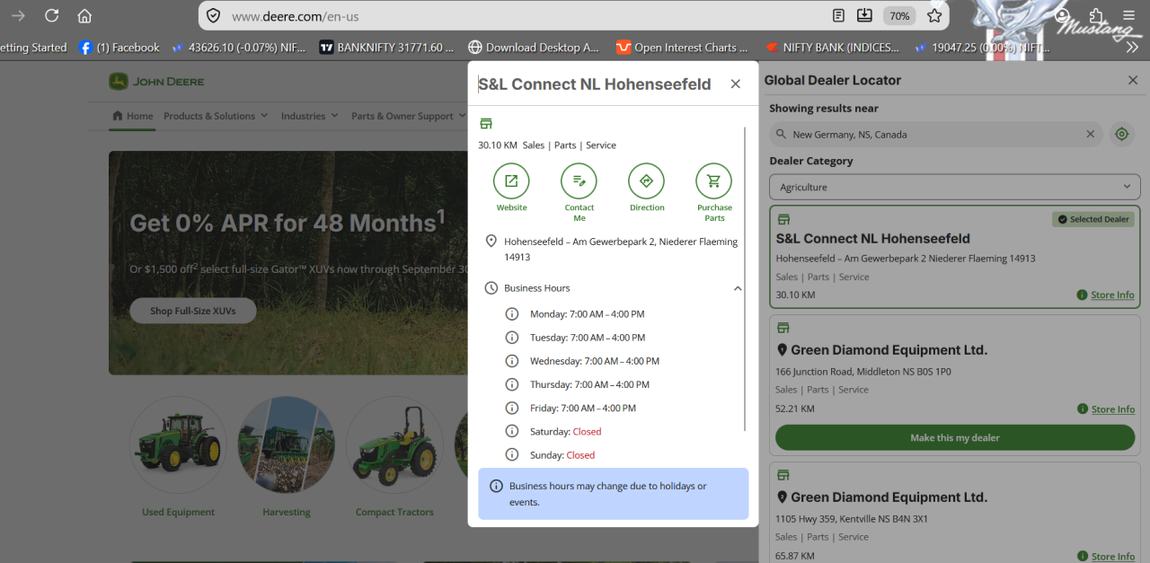Click info icon next to Tuesday hours
1150x563 pixels.
512,338
